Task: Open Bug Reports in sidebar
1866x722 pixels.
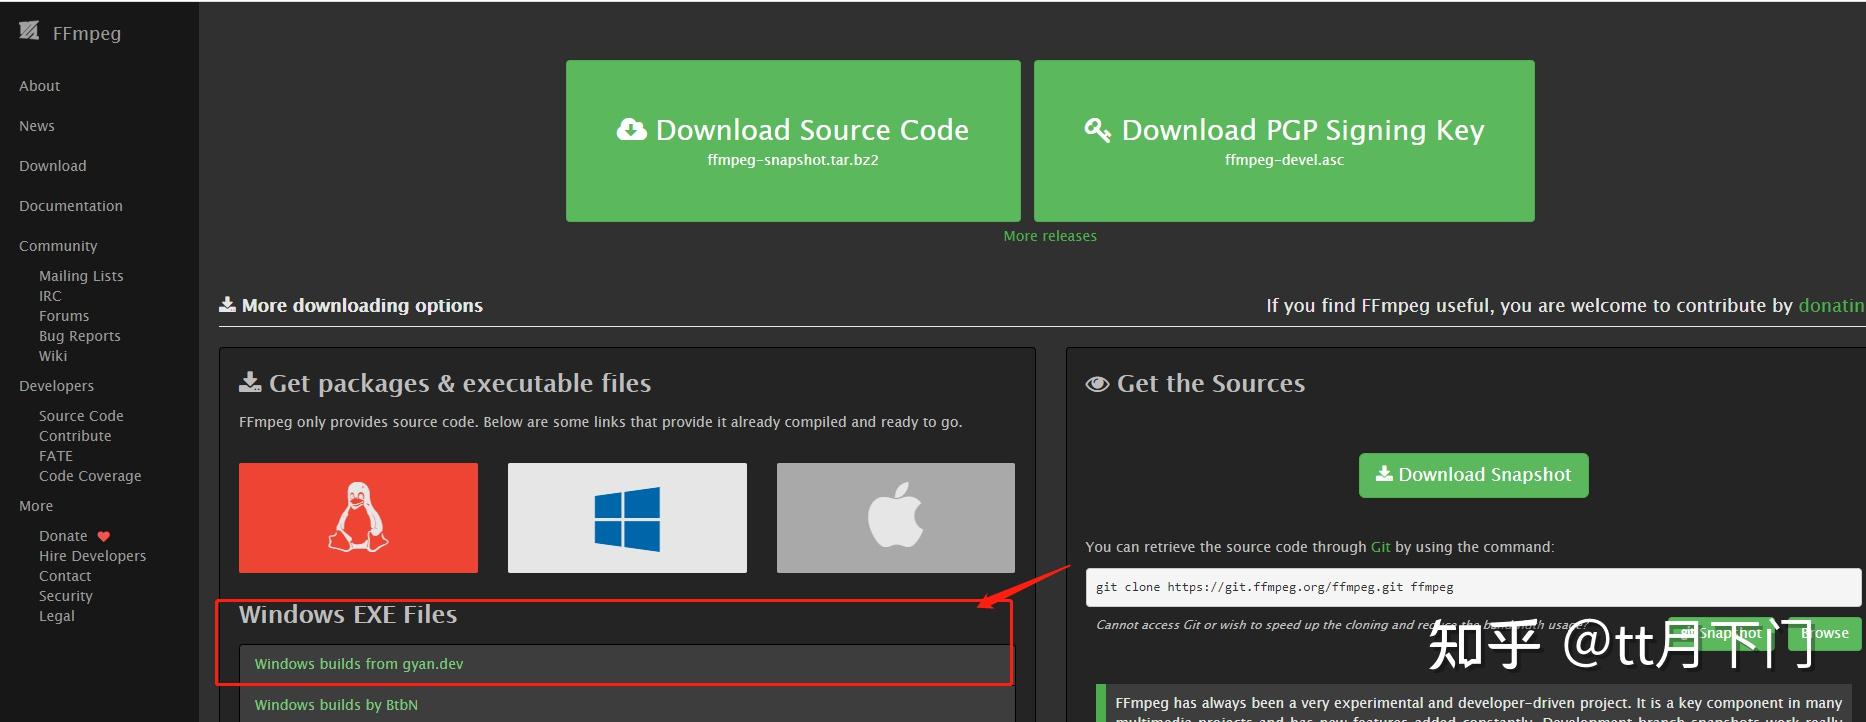Action: click(80, 336)
